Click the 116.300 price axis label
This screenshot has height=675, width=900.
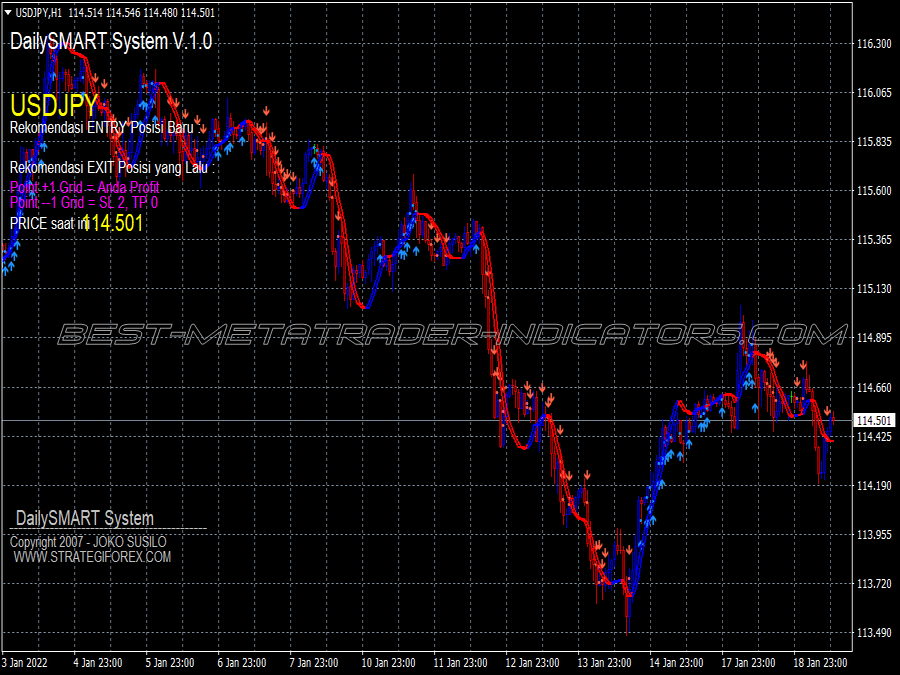(x=874, y=44)
